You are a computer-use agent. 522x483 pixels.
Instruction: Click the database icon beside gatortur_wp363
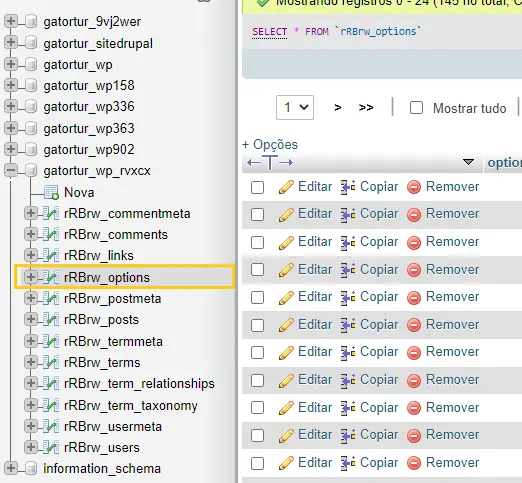coord(31,128)
